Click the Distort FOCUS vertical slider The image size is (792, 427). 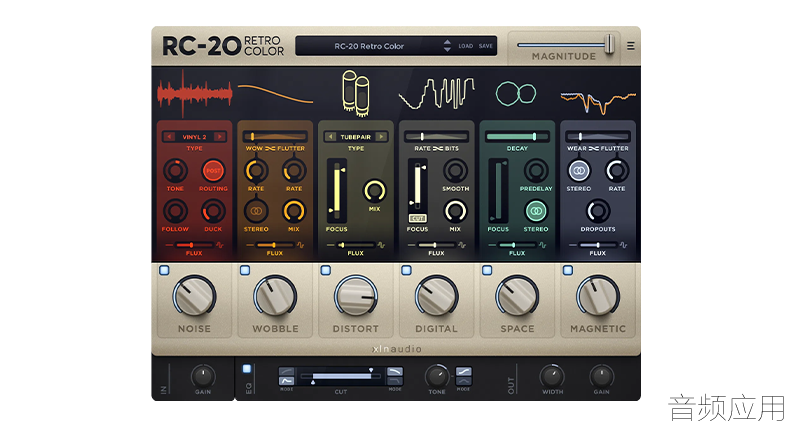pyautogui.click(x=337, y=191)
